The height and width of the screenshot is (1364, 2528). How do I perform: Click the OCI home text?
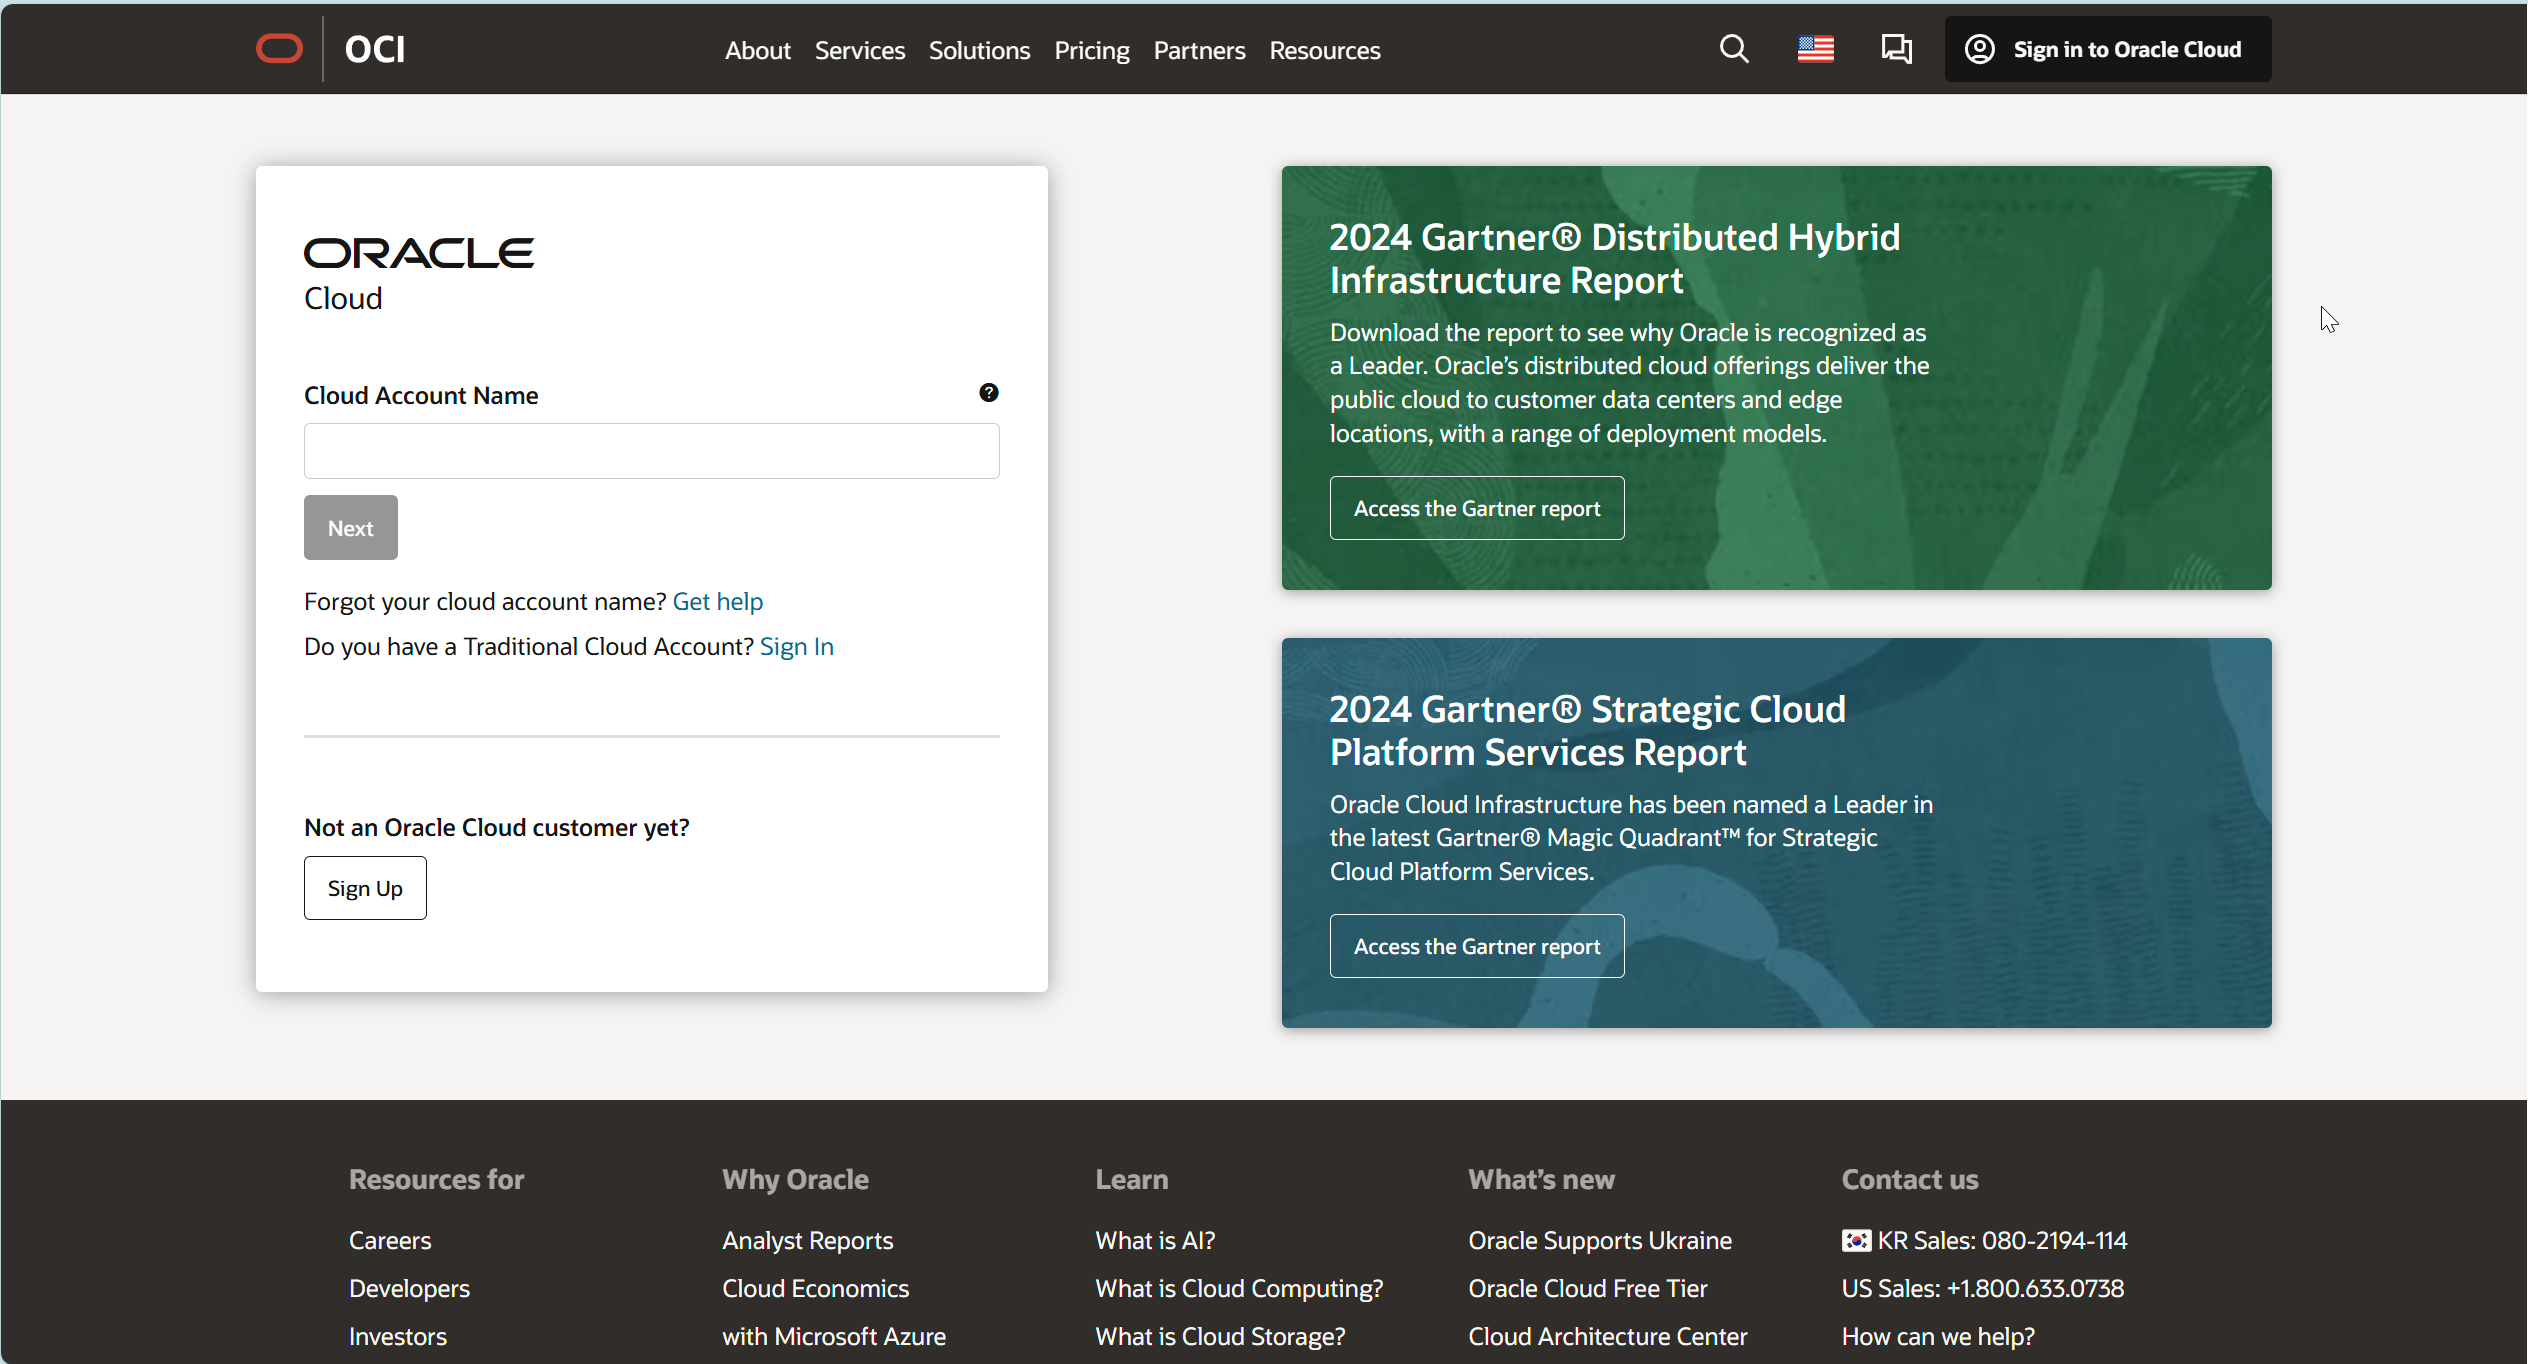tap(375, 49)
